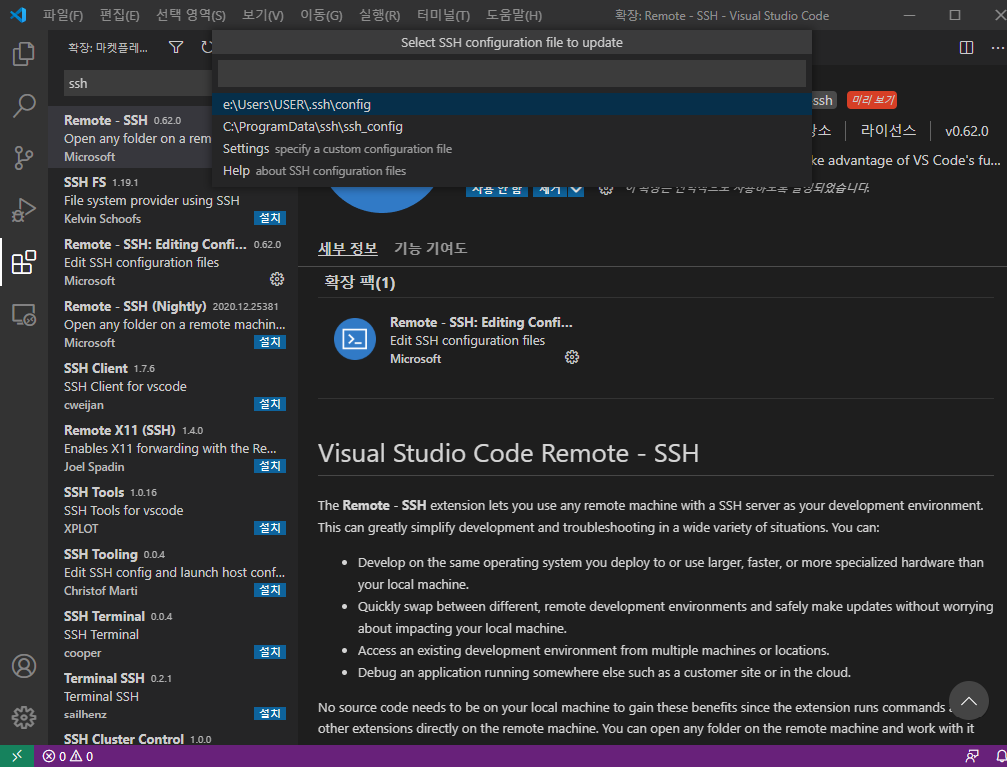Open the 파일(F) menu
The image size is (1007, 767).
tap(63, 15)
